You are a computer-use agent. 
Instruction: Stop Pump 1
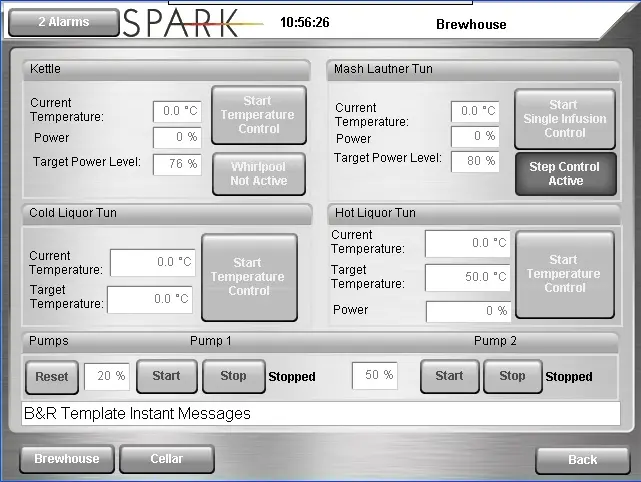[x=233, y=376]
